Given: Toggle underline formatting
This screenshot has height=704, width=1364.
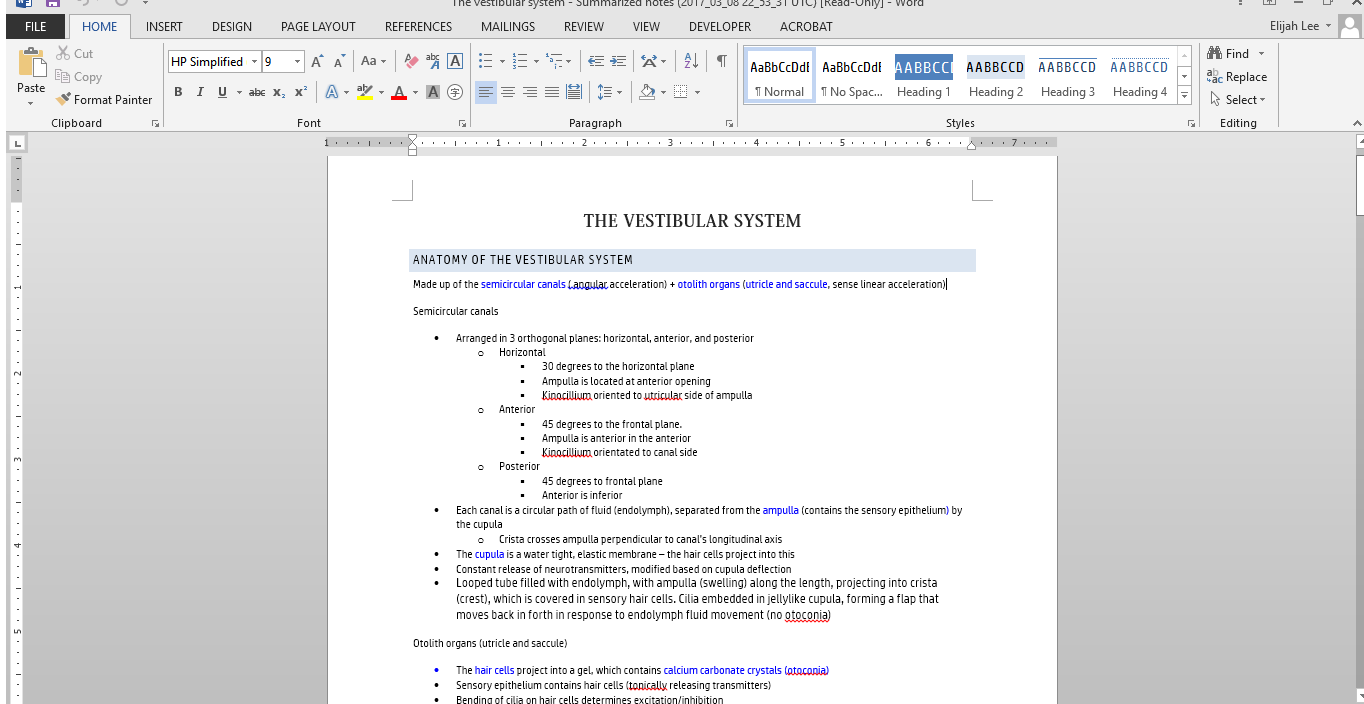Looking at the screenshot, I should tap(221, 92).
